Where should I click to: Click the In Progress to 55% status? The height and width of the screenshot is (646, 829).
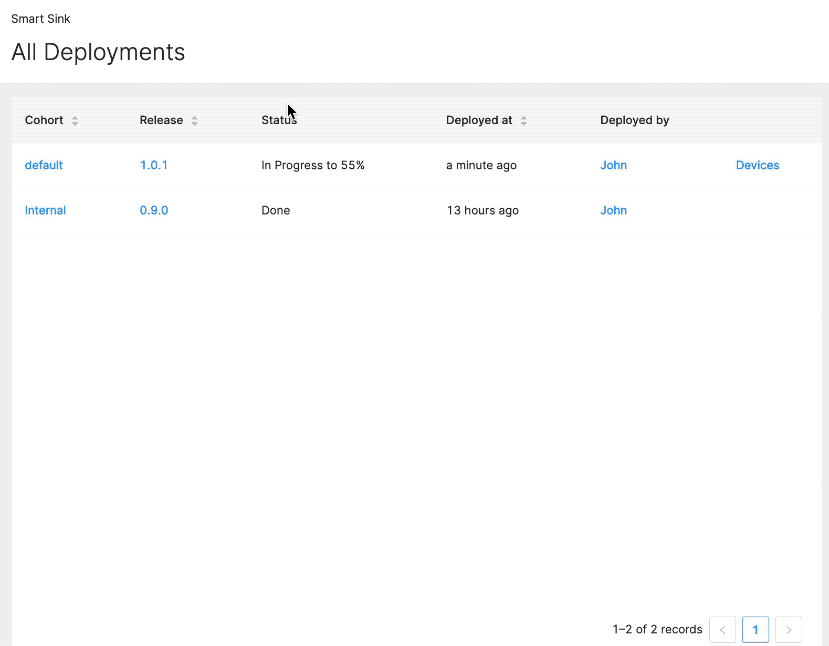click(x=313, y=165)
